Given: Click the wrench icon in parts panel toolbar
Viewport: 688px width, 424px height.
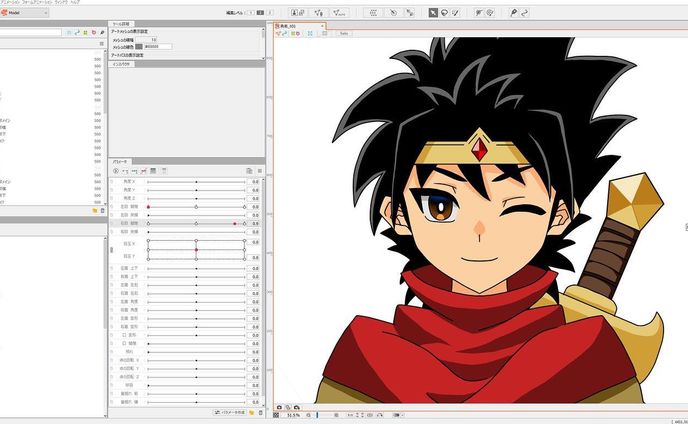Looking at the screenshot, I should pos(102,32).
